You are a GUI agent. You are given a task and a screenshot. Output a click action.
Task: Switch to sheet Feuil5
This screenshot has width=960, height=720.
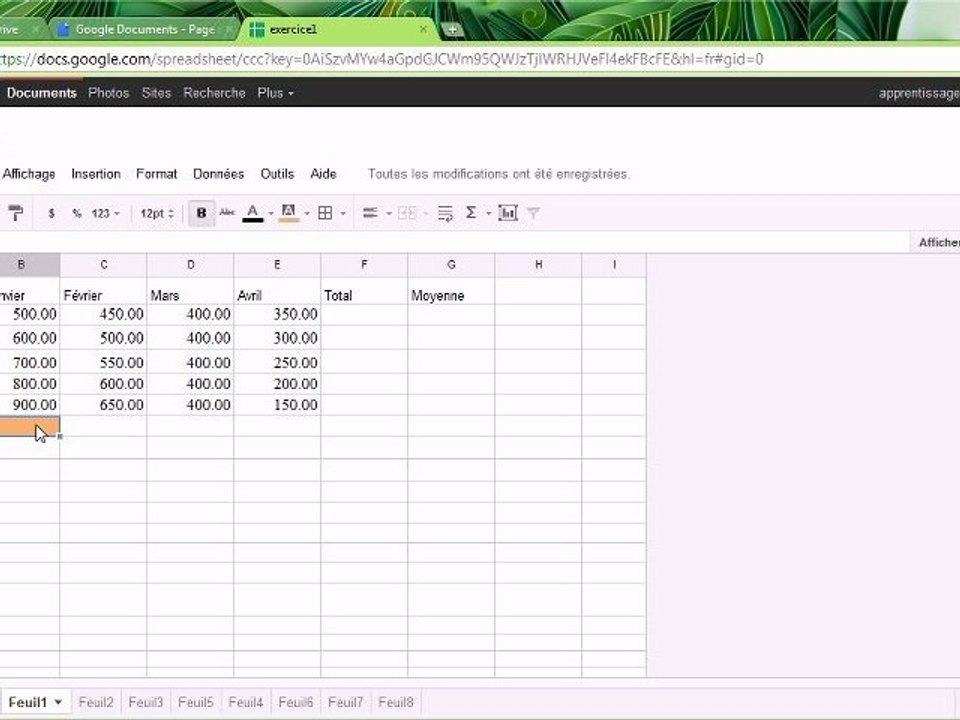[x=196, y=702]
